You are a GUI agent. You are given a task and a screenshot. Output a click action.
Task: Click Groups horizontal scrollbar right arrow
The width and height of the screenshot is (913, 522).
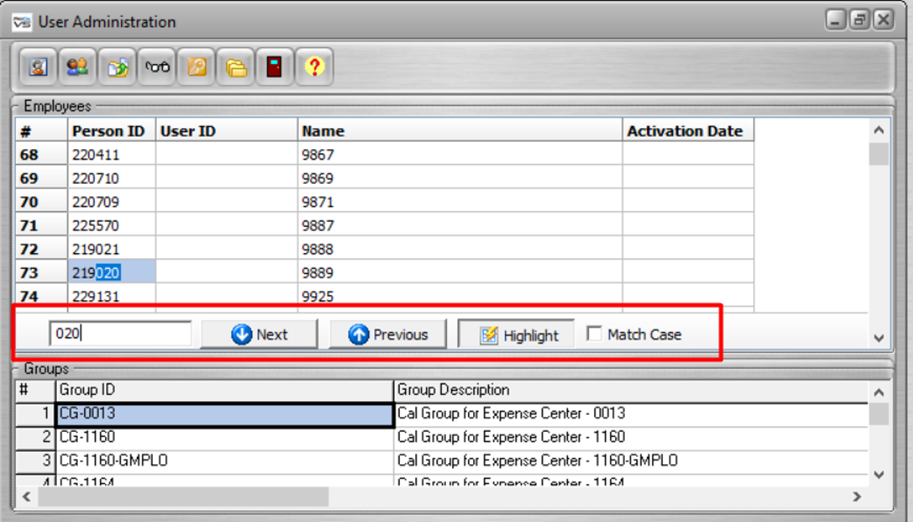point(857,496)
